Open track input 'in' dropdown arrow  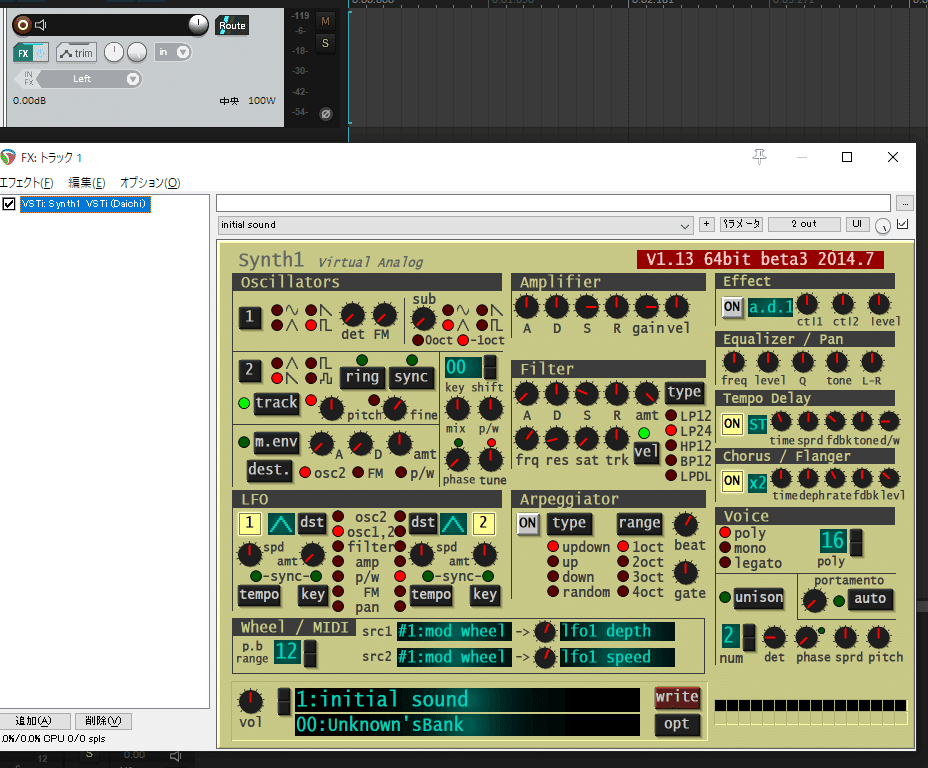pos(183,52)
